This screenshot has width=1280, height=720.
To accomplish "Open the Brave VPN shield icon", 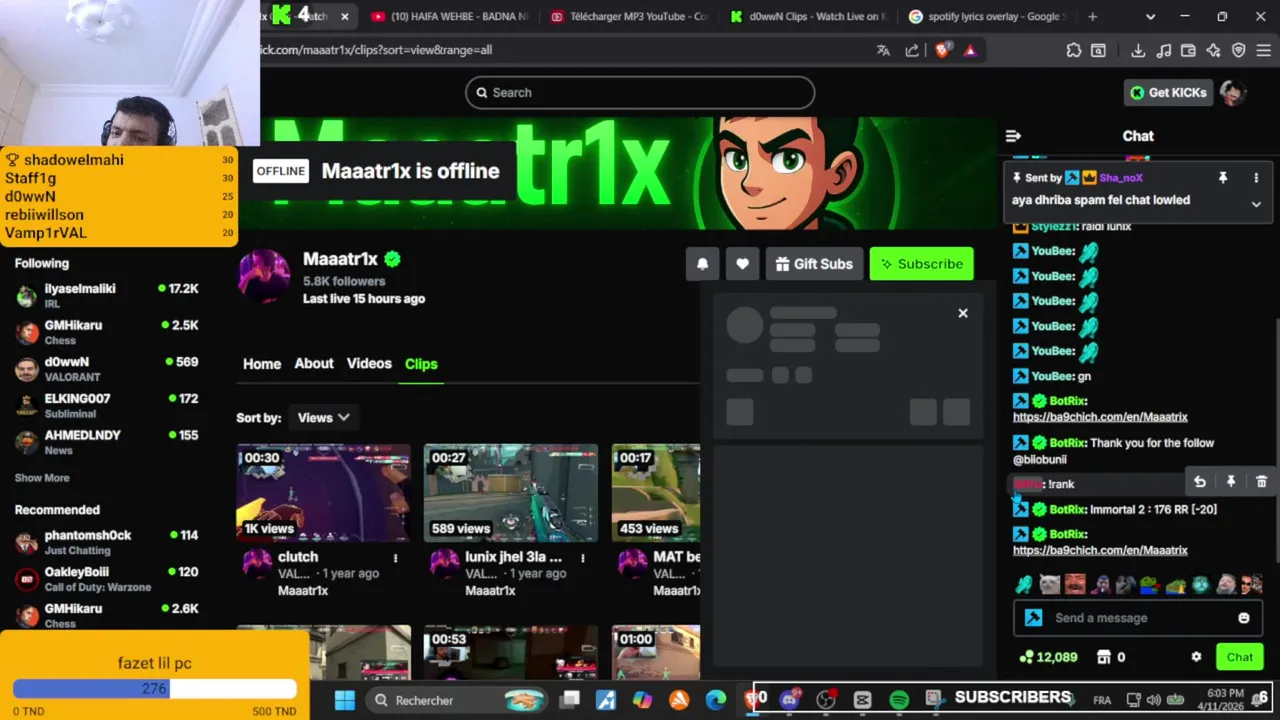I will [1238, 50].
